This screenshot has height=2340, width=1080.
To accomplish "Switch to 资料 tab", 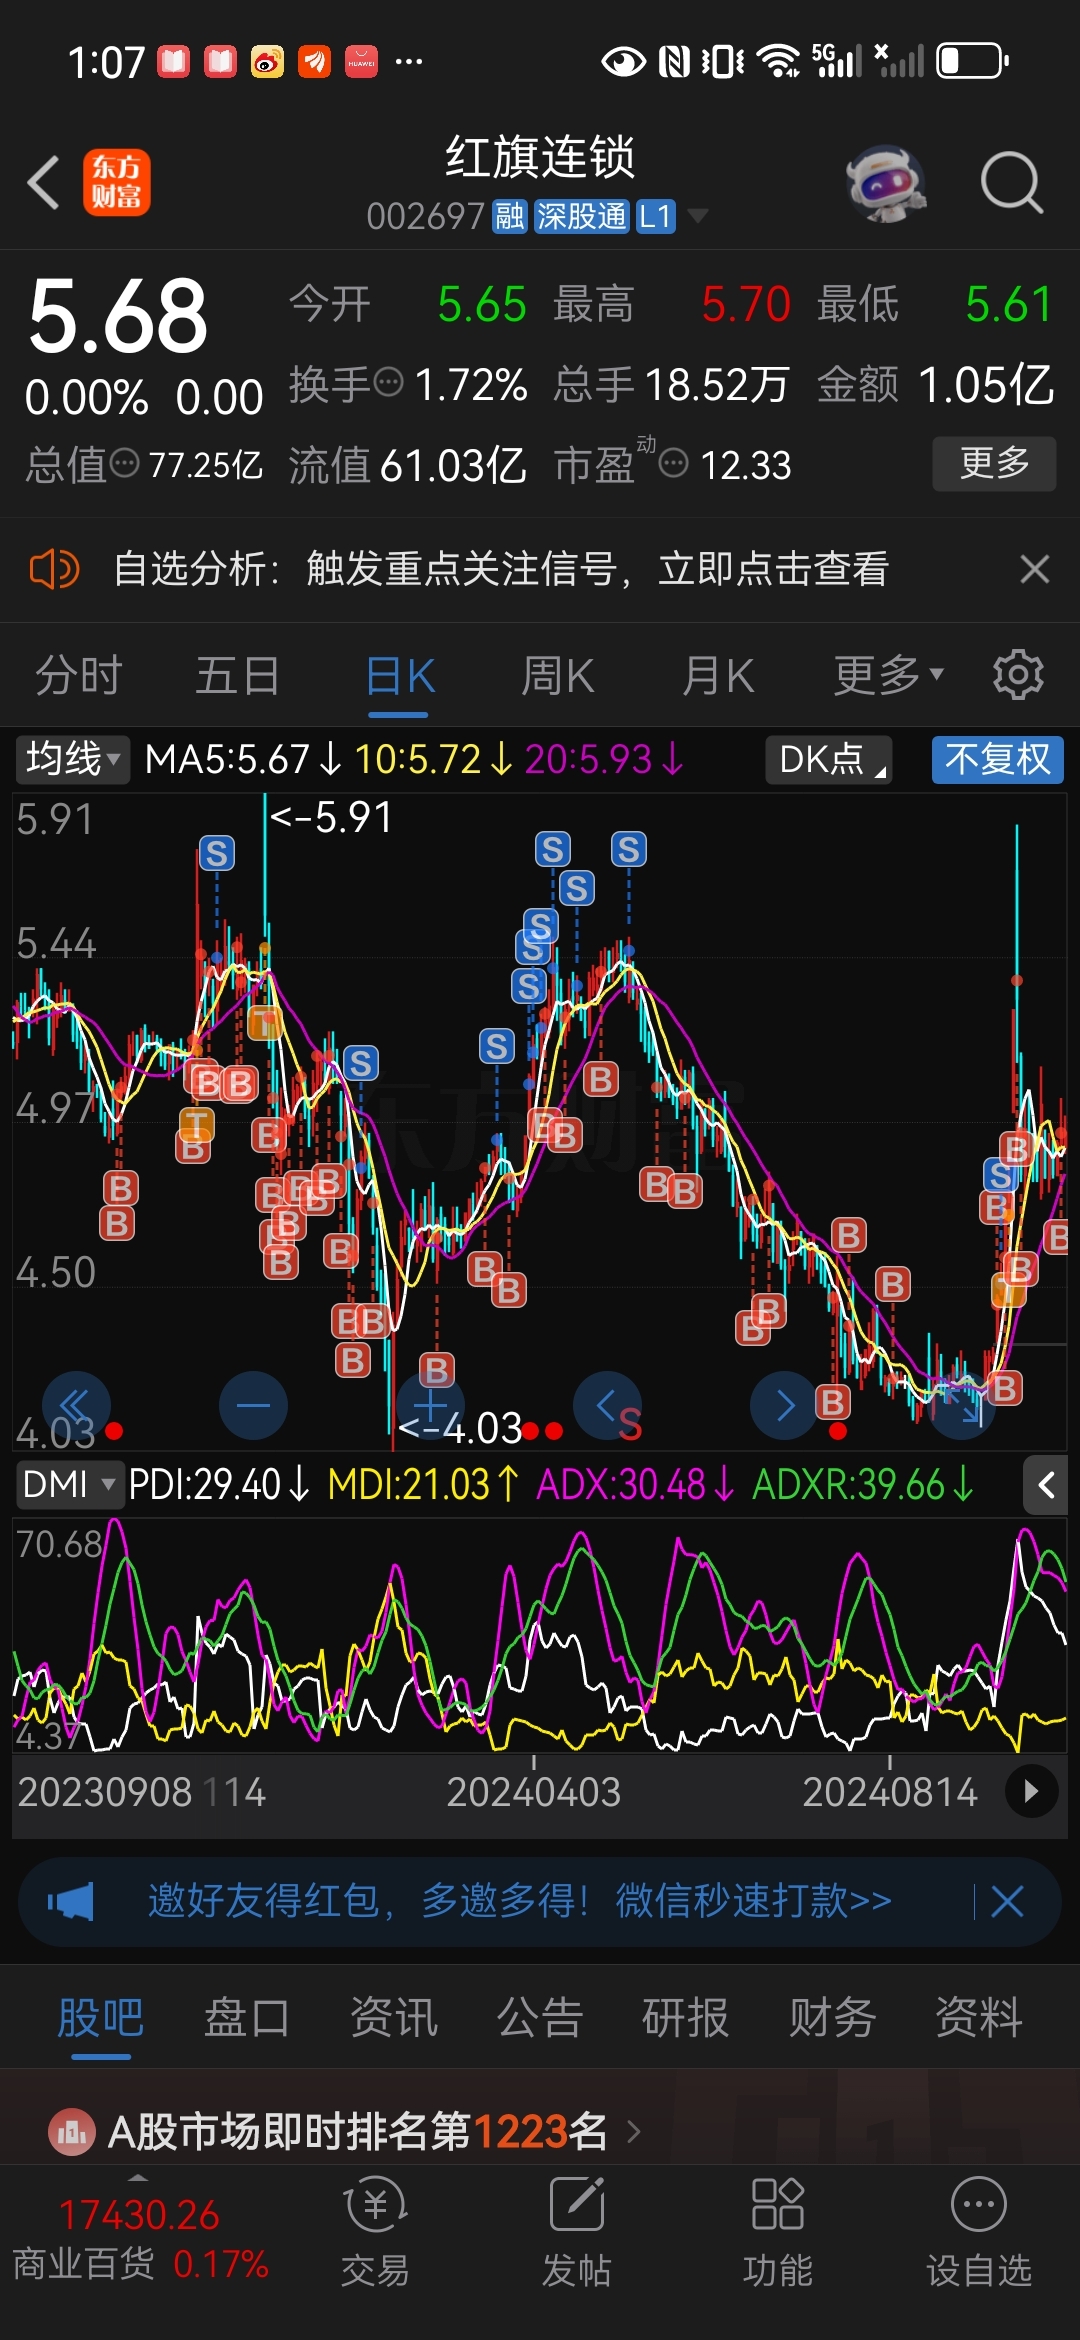I will 979,2017.
